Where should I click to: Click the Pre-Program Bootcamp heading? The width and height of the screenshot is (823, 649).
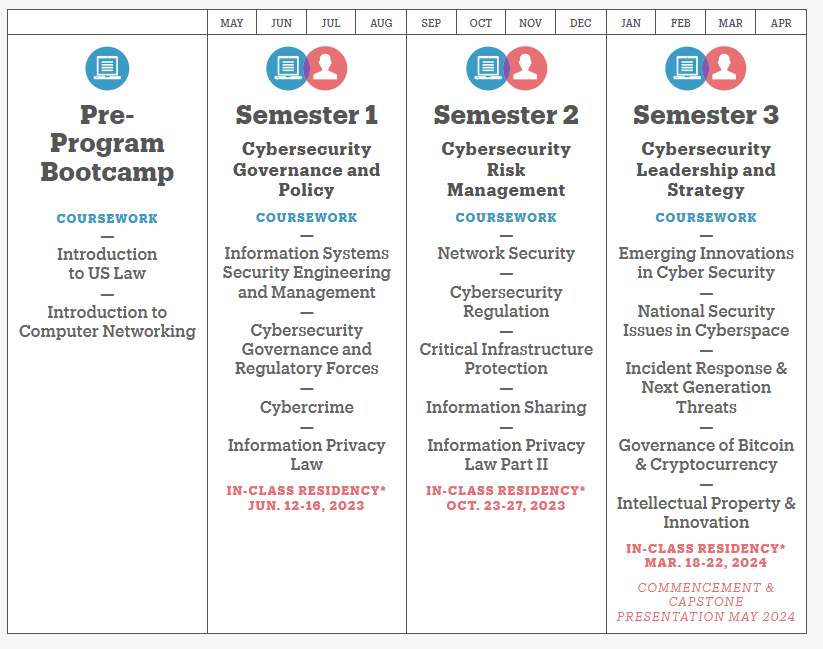click(x=107, y=143)
